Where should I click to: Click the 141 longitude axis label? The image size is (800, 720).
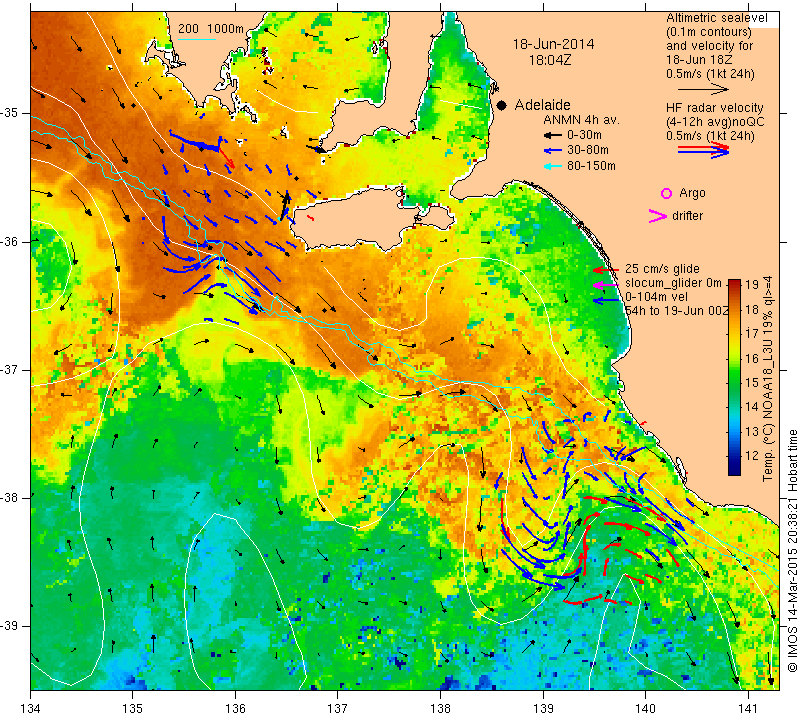coord(748,708)
